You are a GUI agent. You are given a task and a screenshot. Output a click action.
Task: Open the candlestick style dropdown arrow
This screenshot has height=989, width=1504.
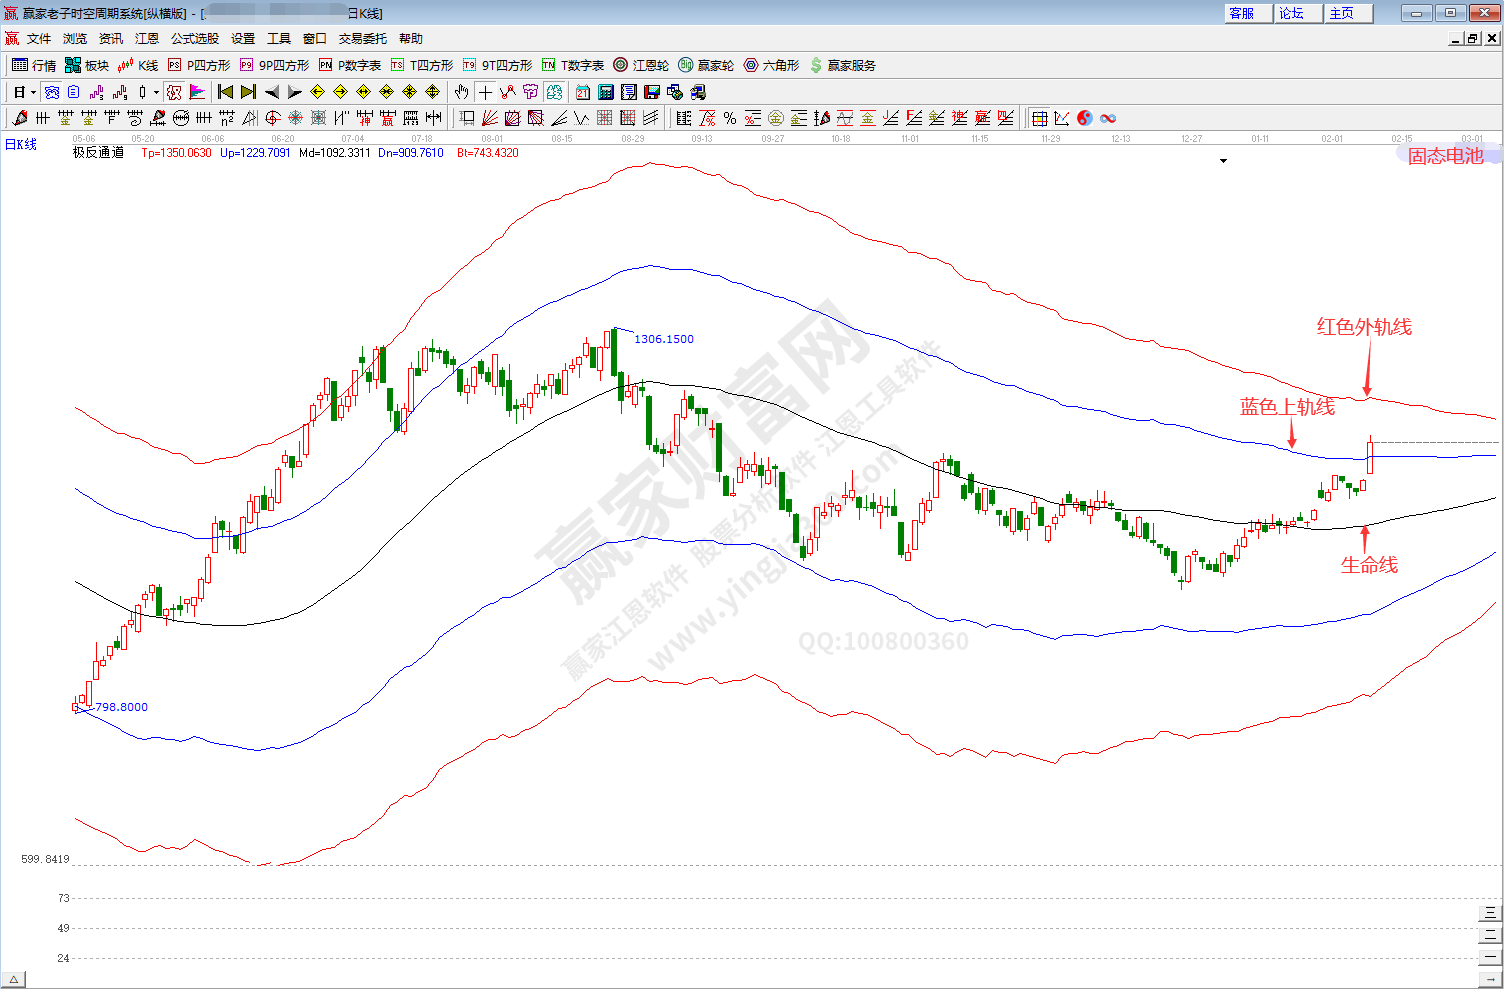click(x=156, y=92)
